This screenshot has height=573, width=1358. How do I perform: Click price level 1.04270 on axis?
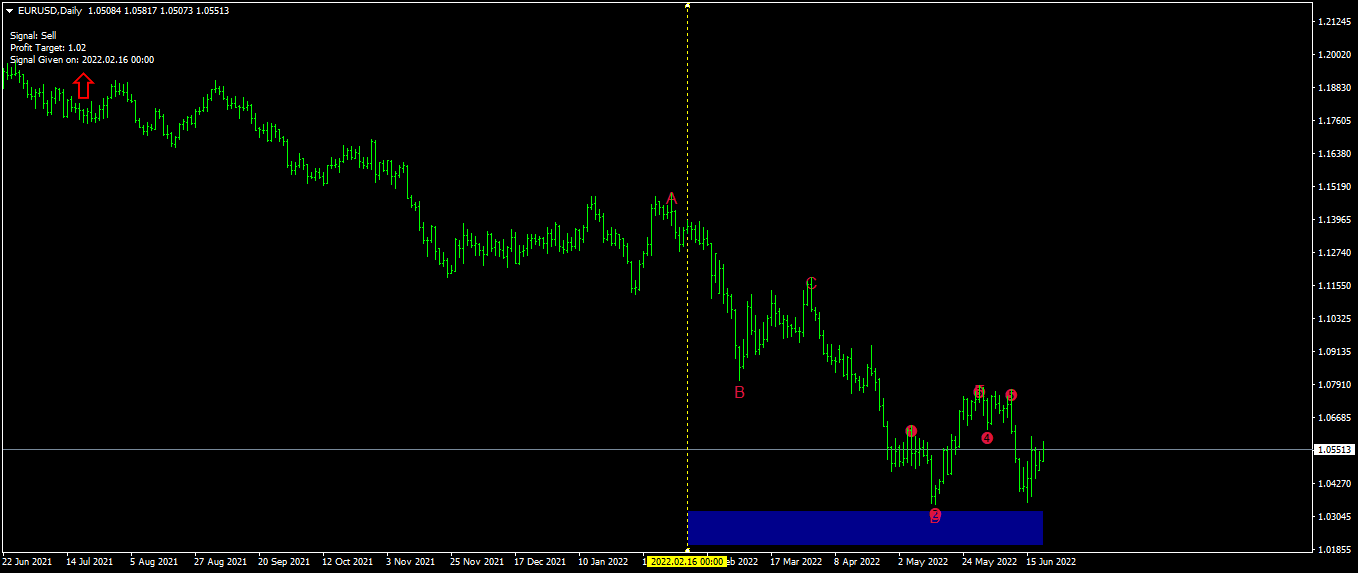1335,484
